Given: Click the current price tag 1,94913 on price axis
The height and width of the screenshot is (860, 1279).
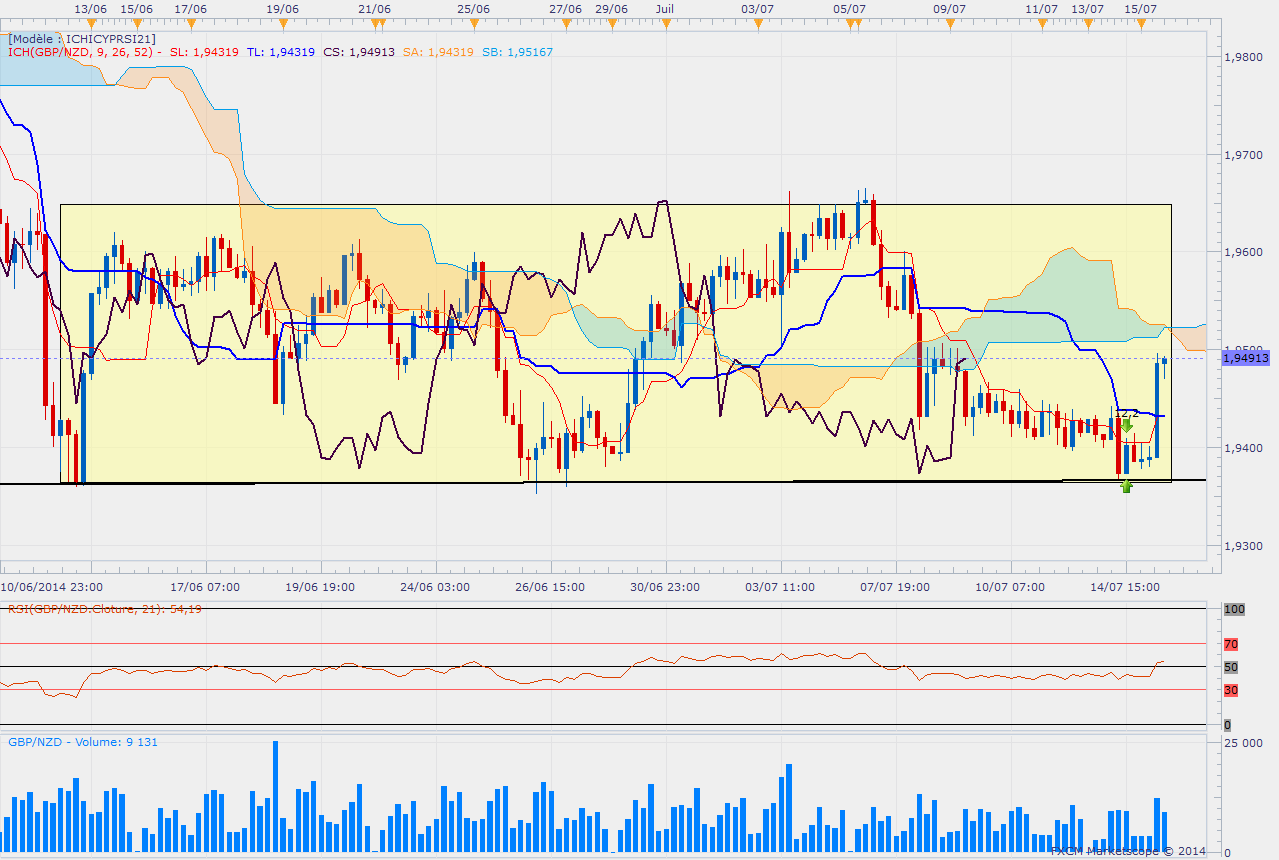Looking at the screenshot, I should coord(1246,358).
